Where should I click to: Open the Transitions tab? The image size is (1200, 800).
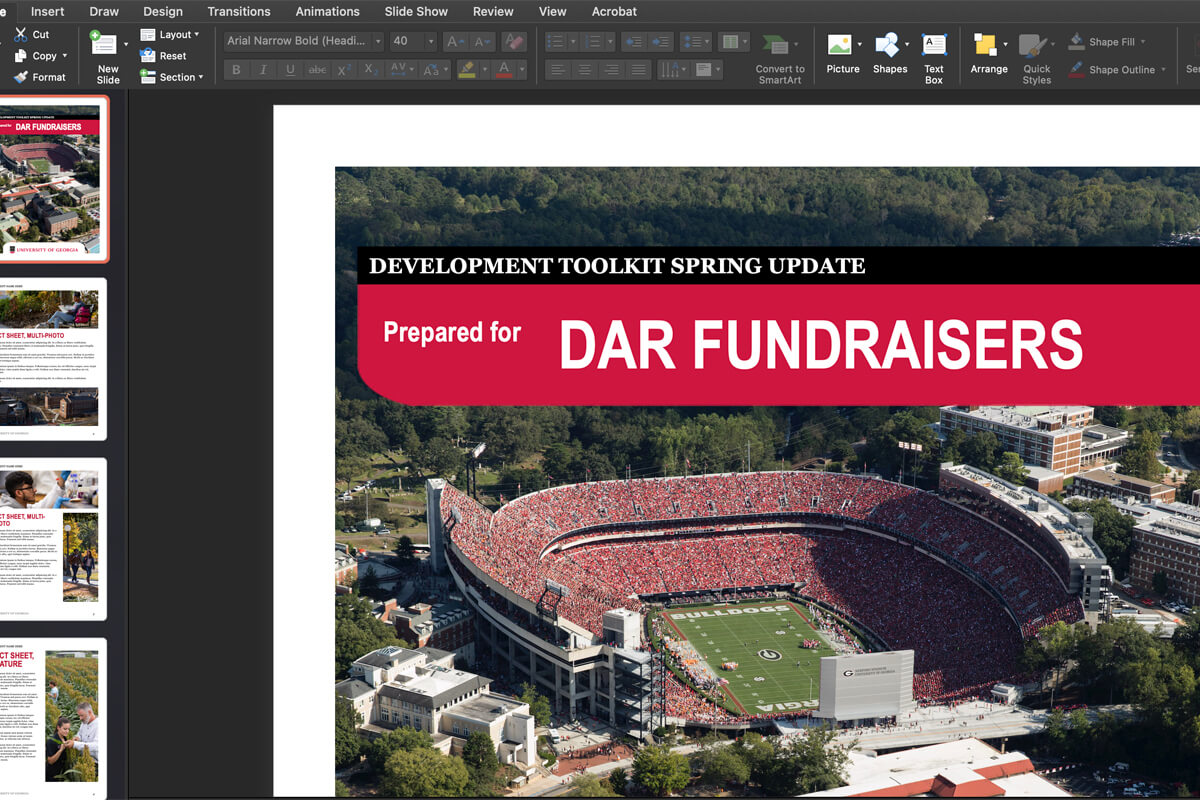(x=239, y=11)
